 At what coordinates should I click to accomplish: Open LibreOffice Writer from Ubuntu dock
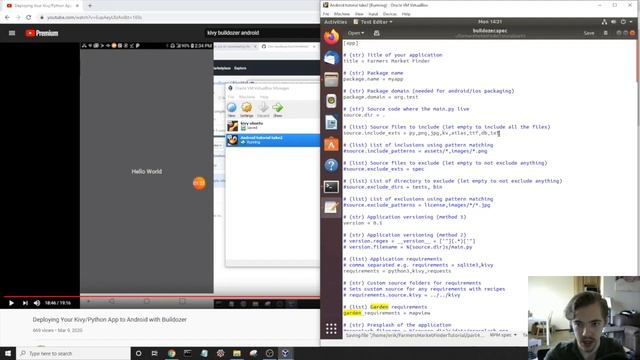pos(331,122)
